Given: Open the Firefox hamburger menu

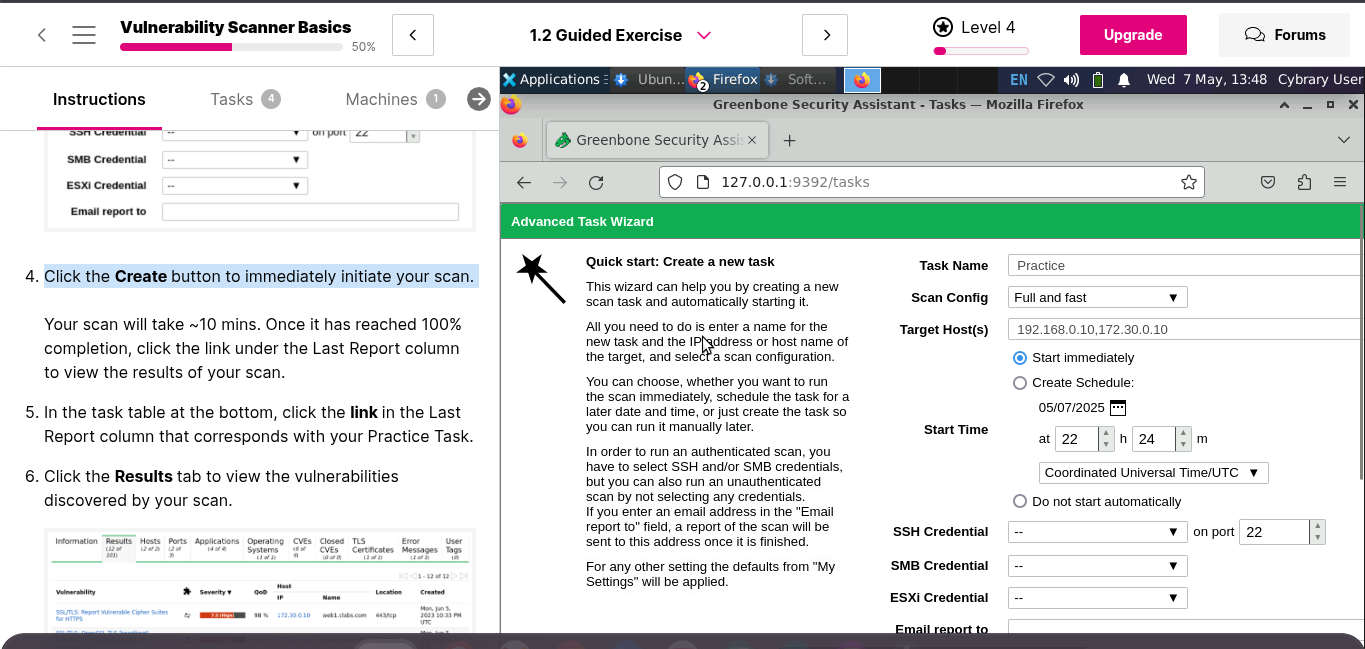Looking at the screenshot, I should (x=1340, y=182).
